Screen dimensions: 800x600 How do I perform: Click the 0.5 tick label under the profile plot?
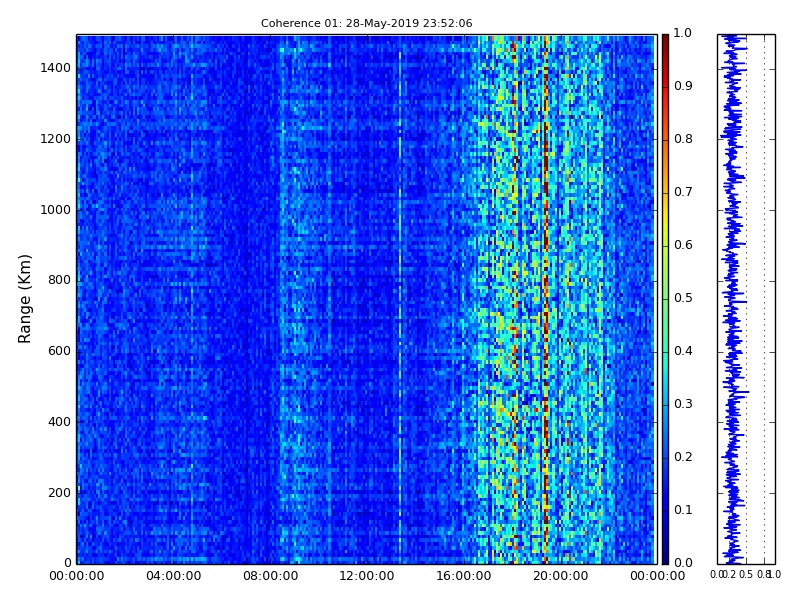tap(746, 575)
